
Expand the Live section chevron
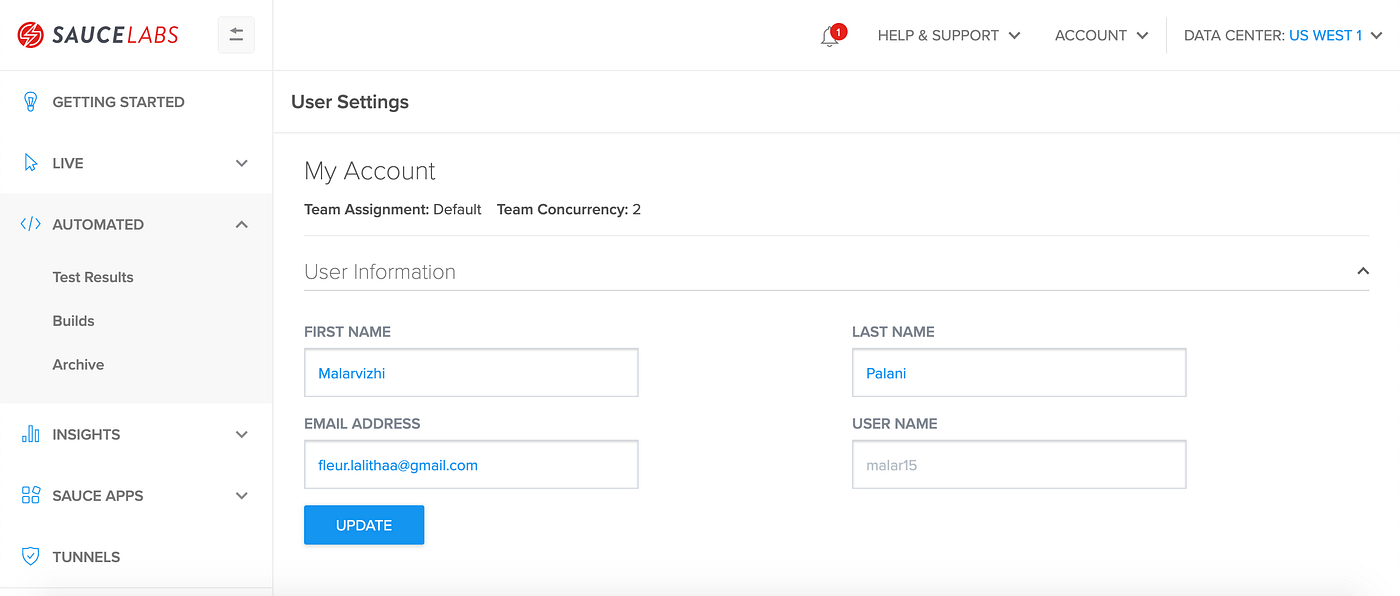(241, 162)
